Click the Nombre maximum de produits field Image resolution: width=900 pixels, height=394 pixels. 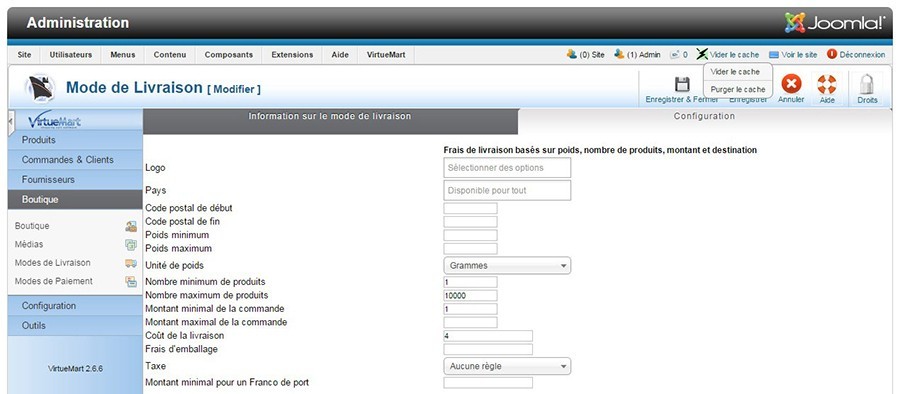pos(470,296)
